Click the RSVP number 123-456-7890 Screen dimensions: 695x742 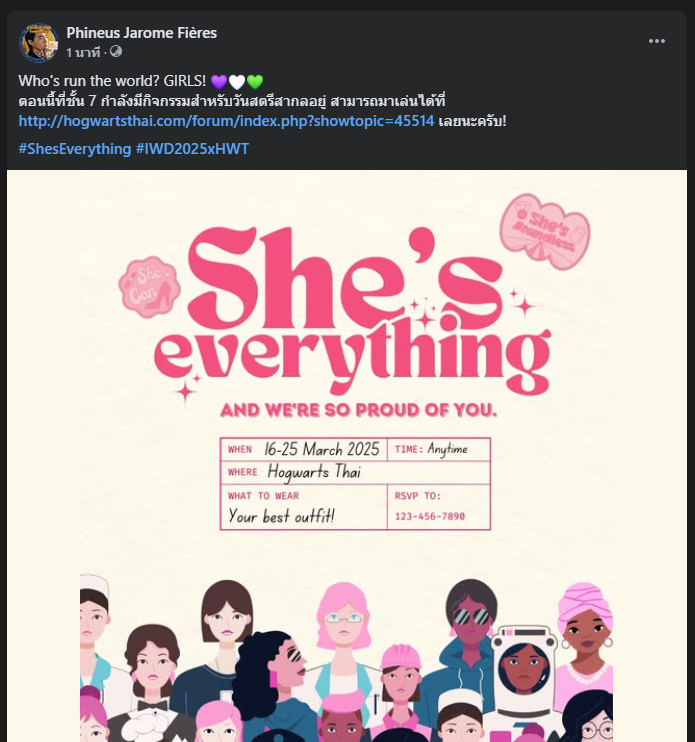(x=430, y=516)
